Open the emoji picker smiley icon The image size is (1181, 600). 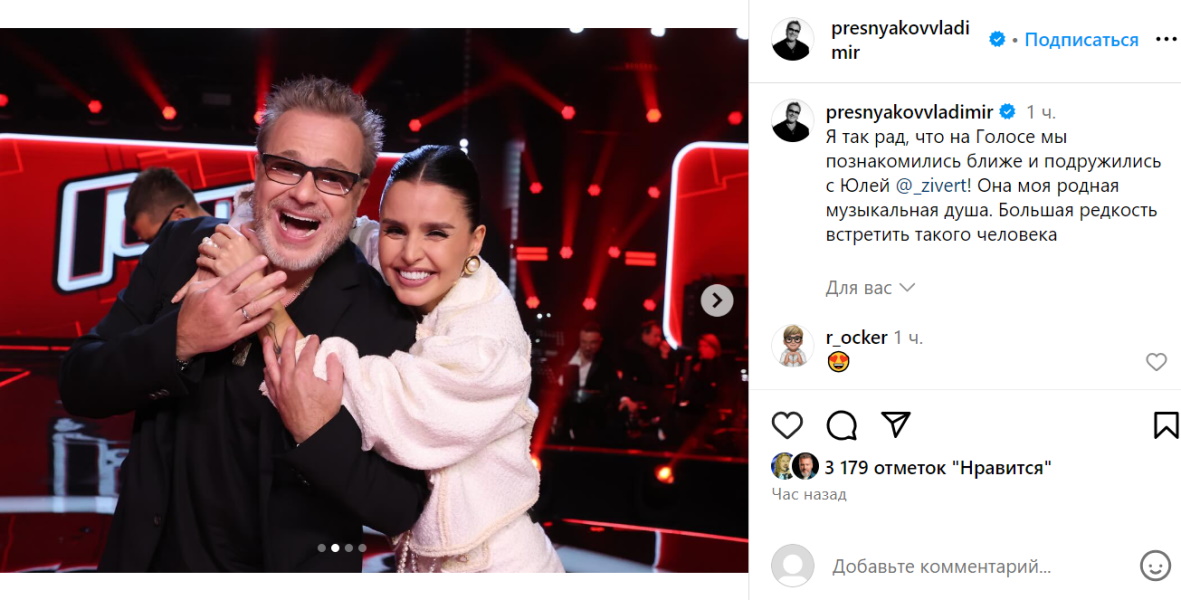pyautogui.click(x=1155, y=565)
